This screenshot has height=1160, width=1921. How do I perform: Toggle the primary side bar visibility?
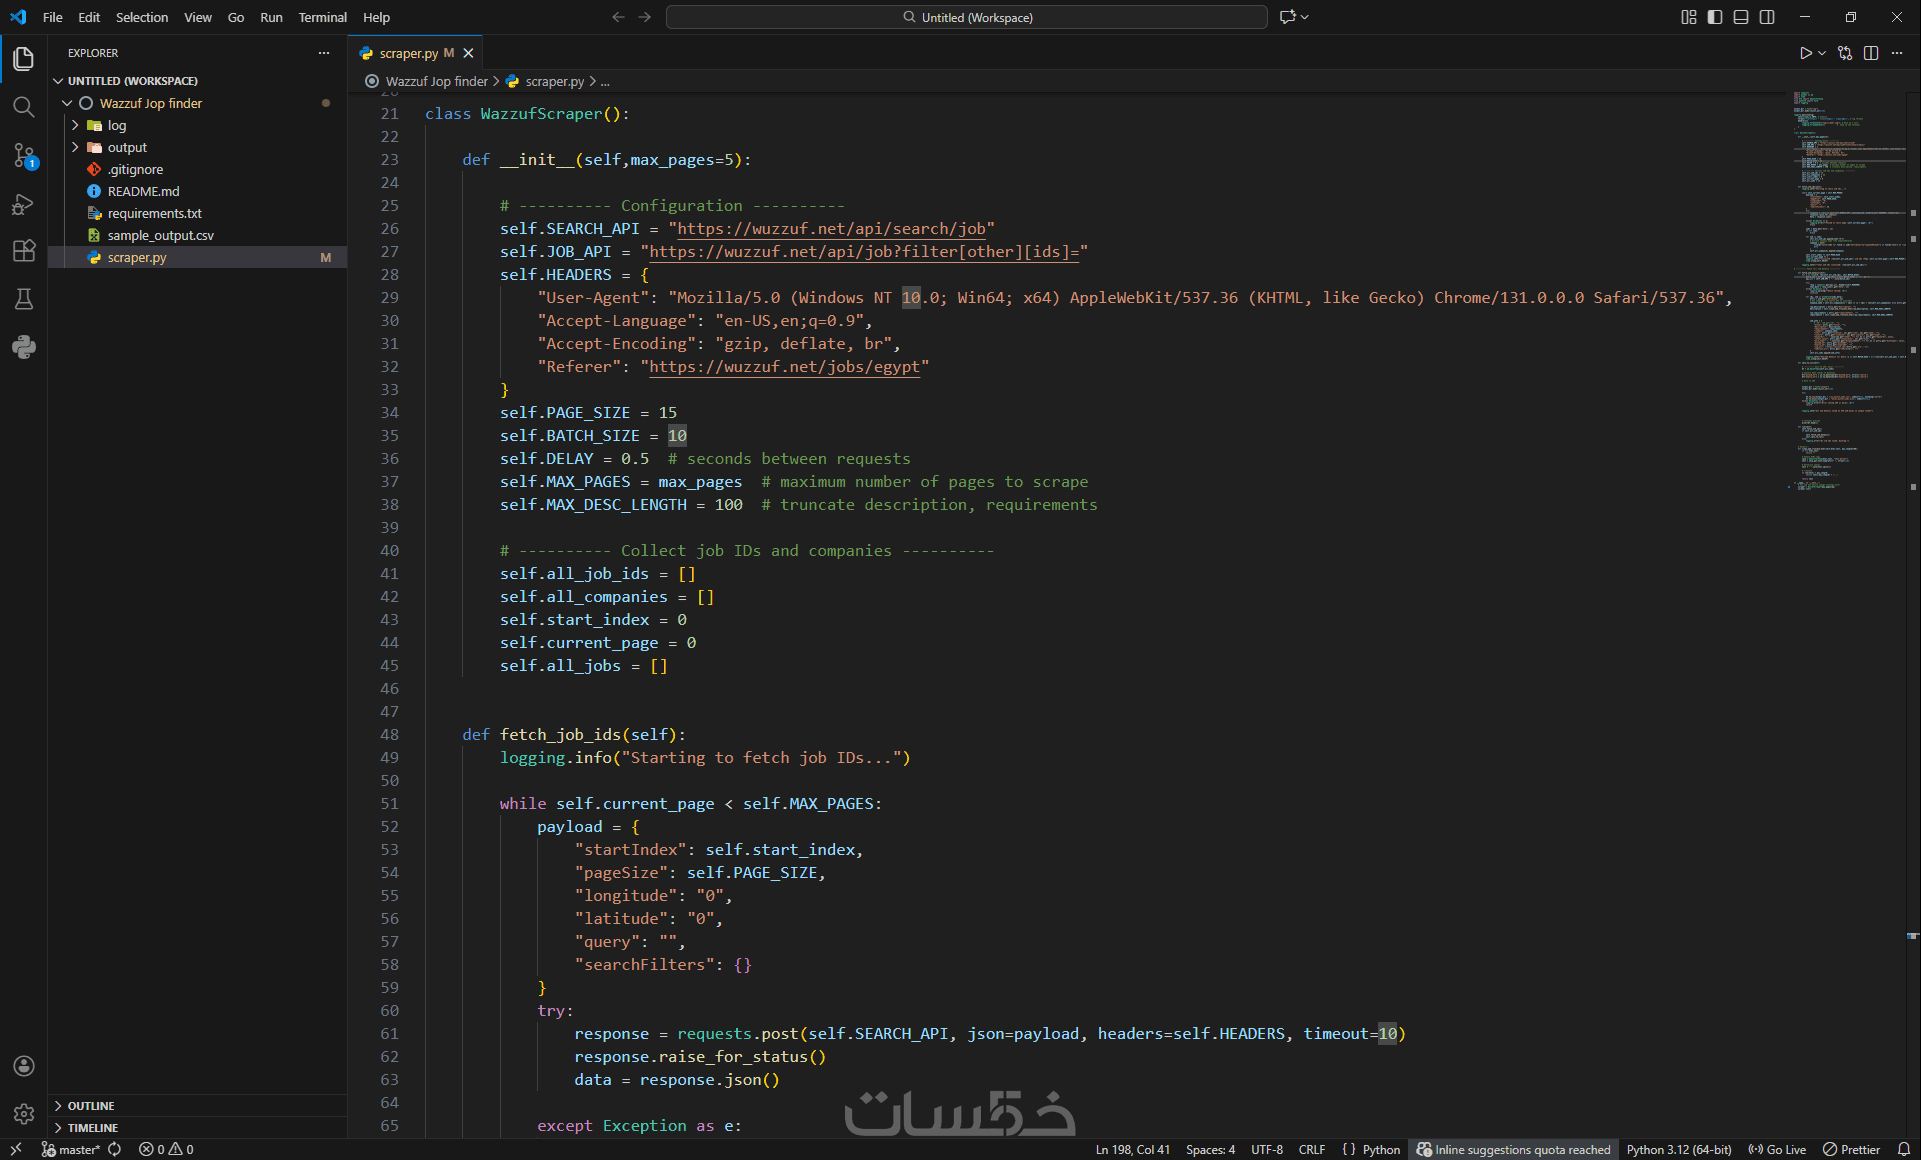[x=1715, y=17]
